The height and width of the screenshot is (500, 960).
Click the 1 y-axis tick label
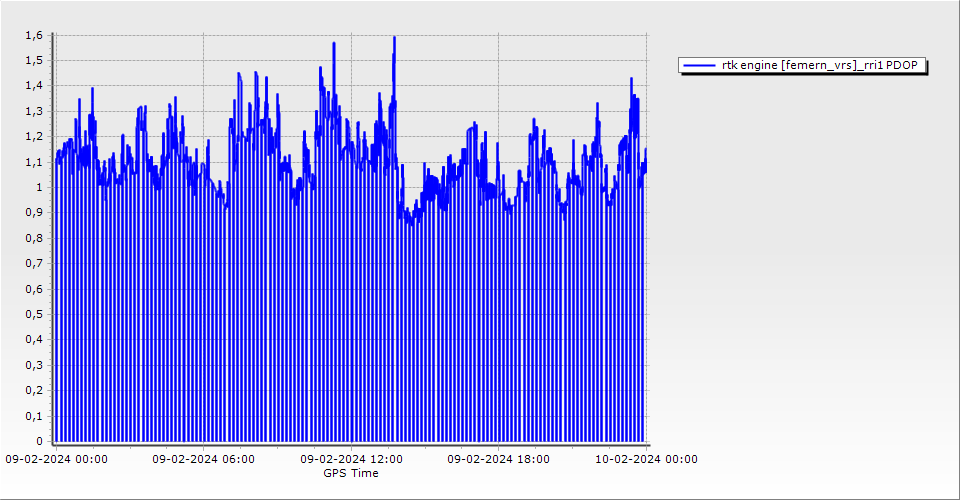click(x=38, y=187)
